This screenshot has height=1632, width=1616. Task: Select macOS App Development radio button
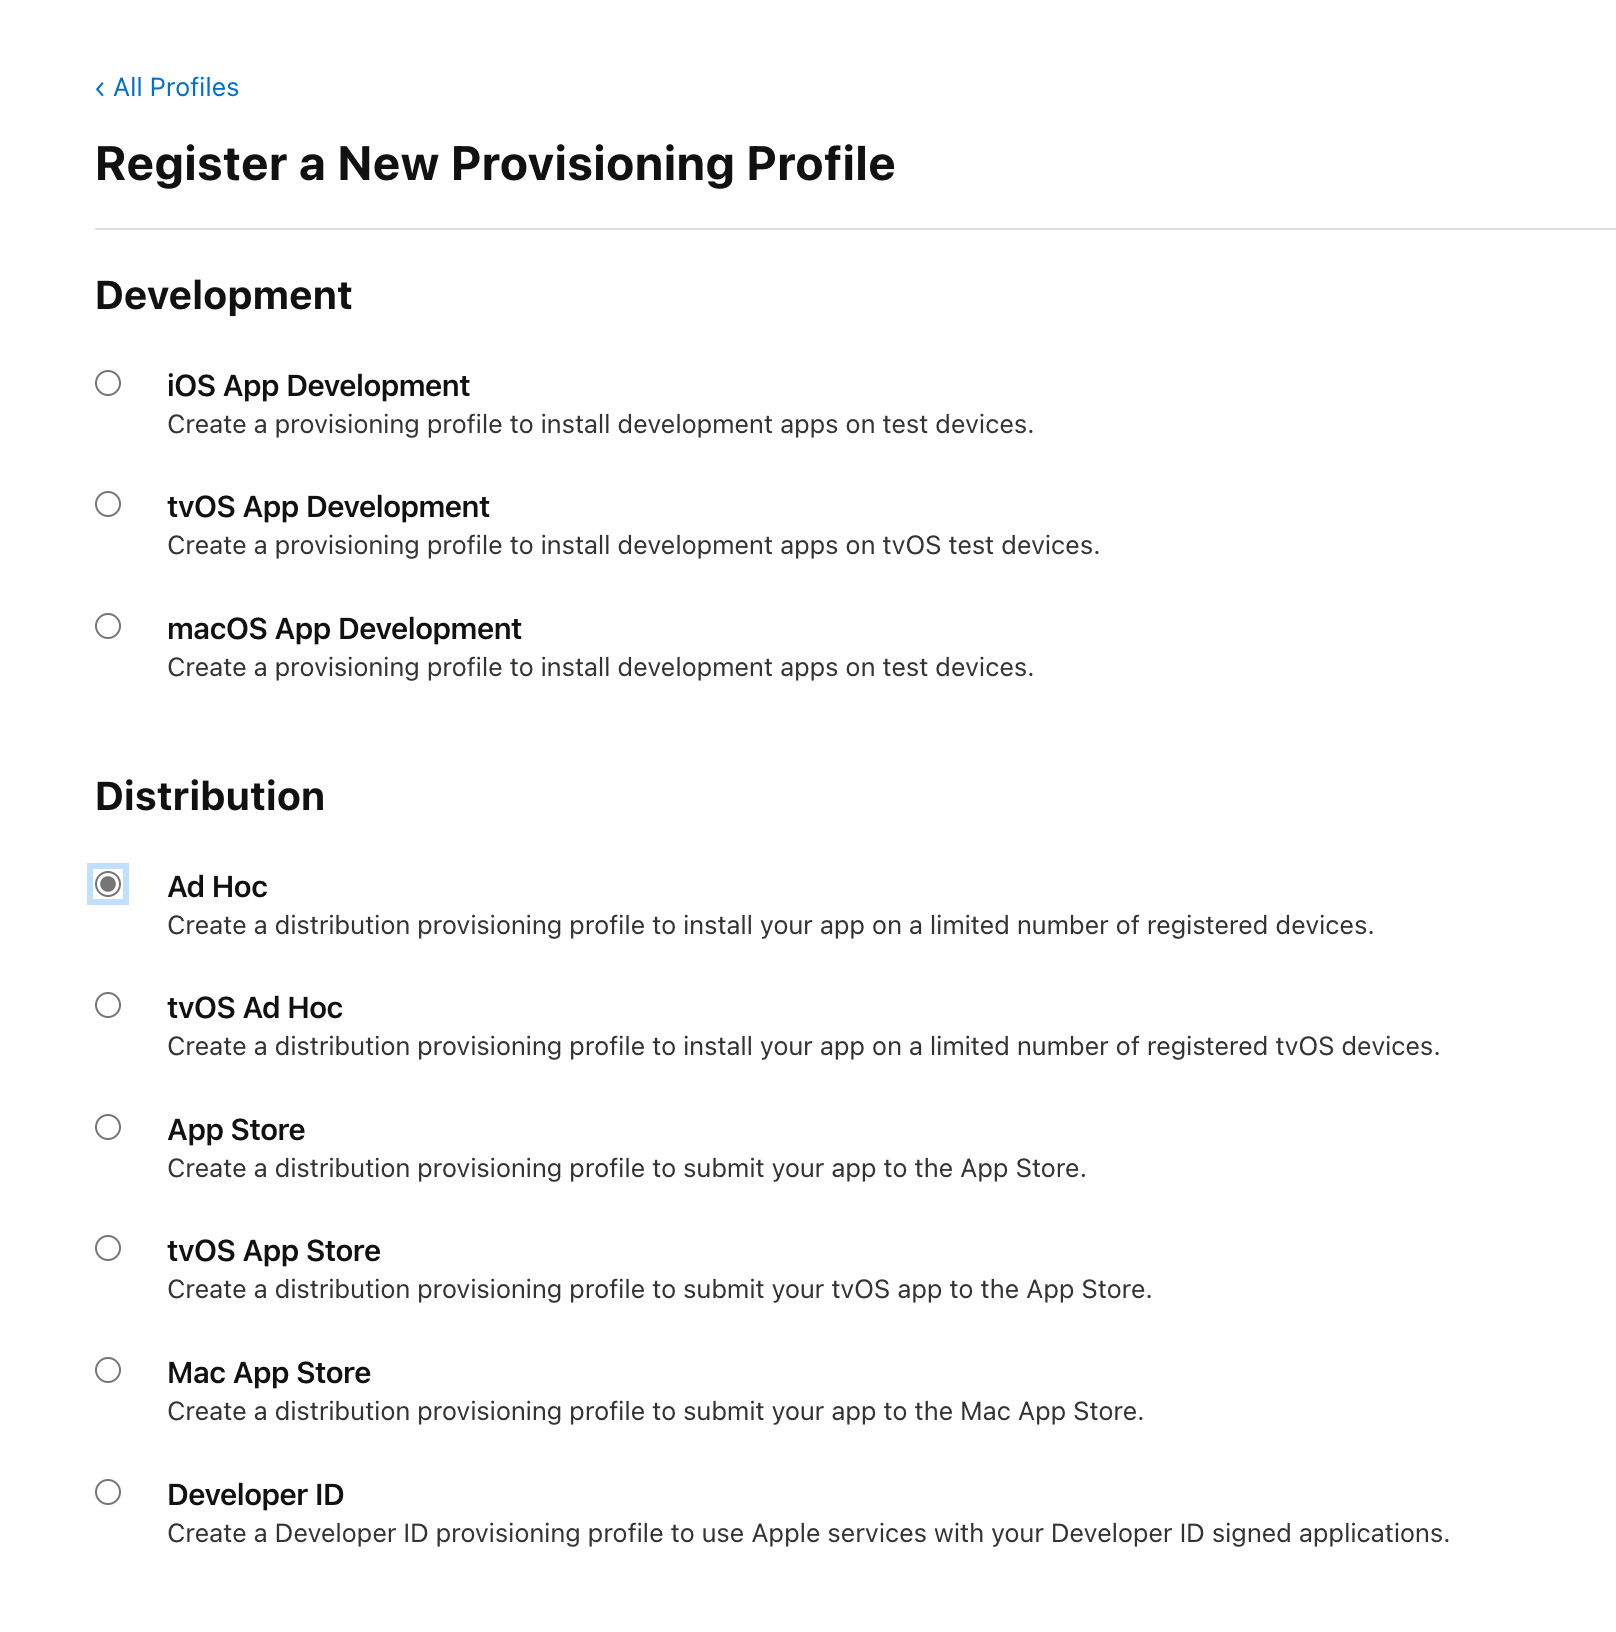coord(108,626)
